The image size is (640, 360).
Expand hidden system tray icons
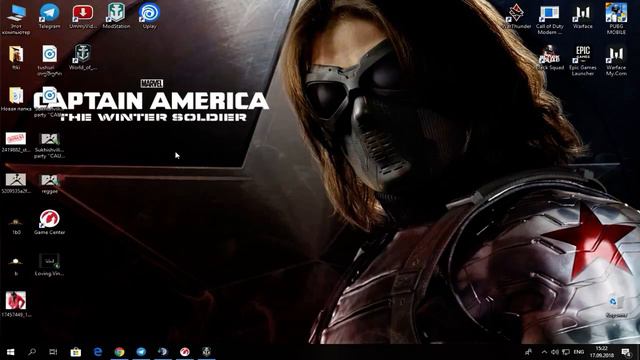point(544,352)
